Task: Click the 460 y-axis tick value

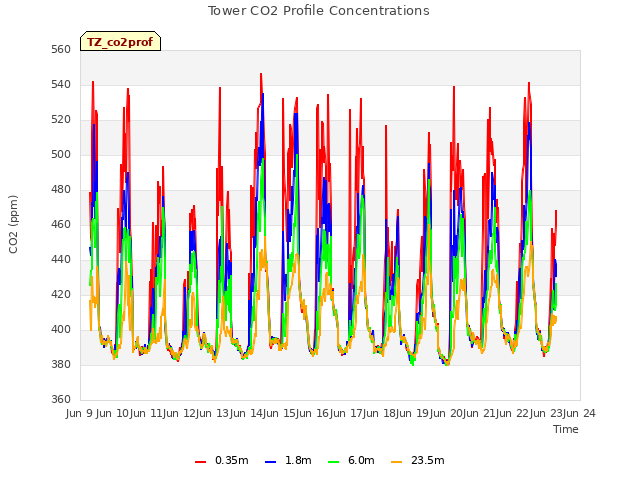Action: click(x=61, y=225)
